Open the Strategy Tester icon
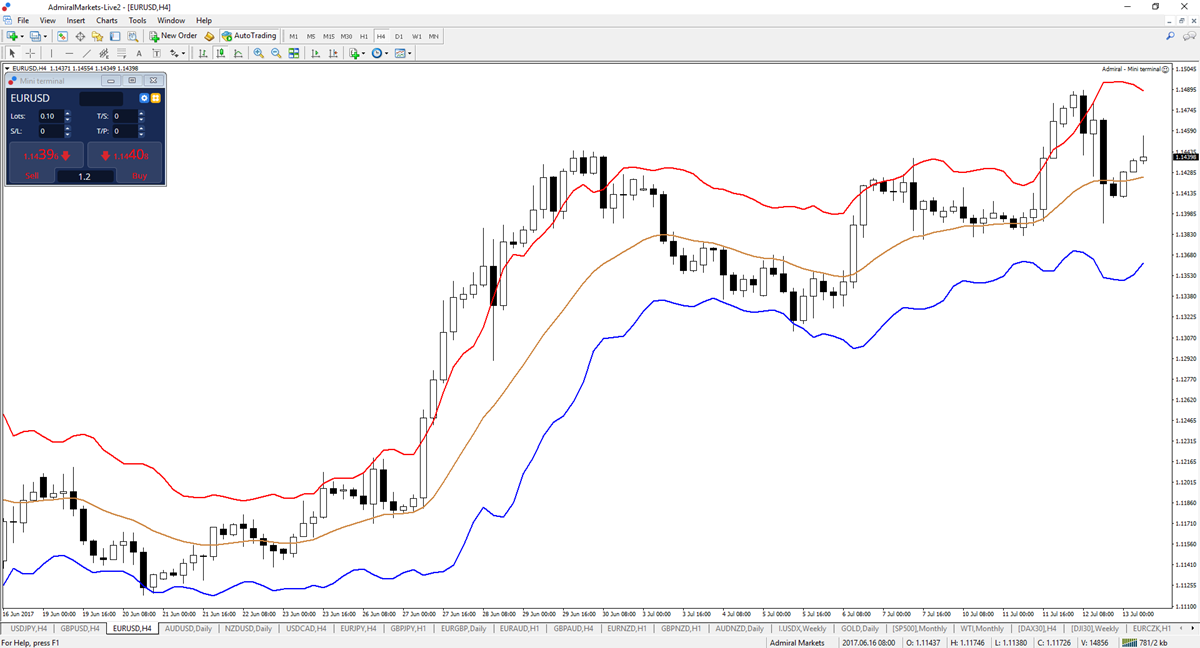This screenshot has width=1200, height=648. click(132, 35)
